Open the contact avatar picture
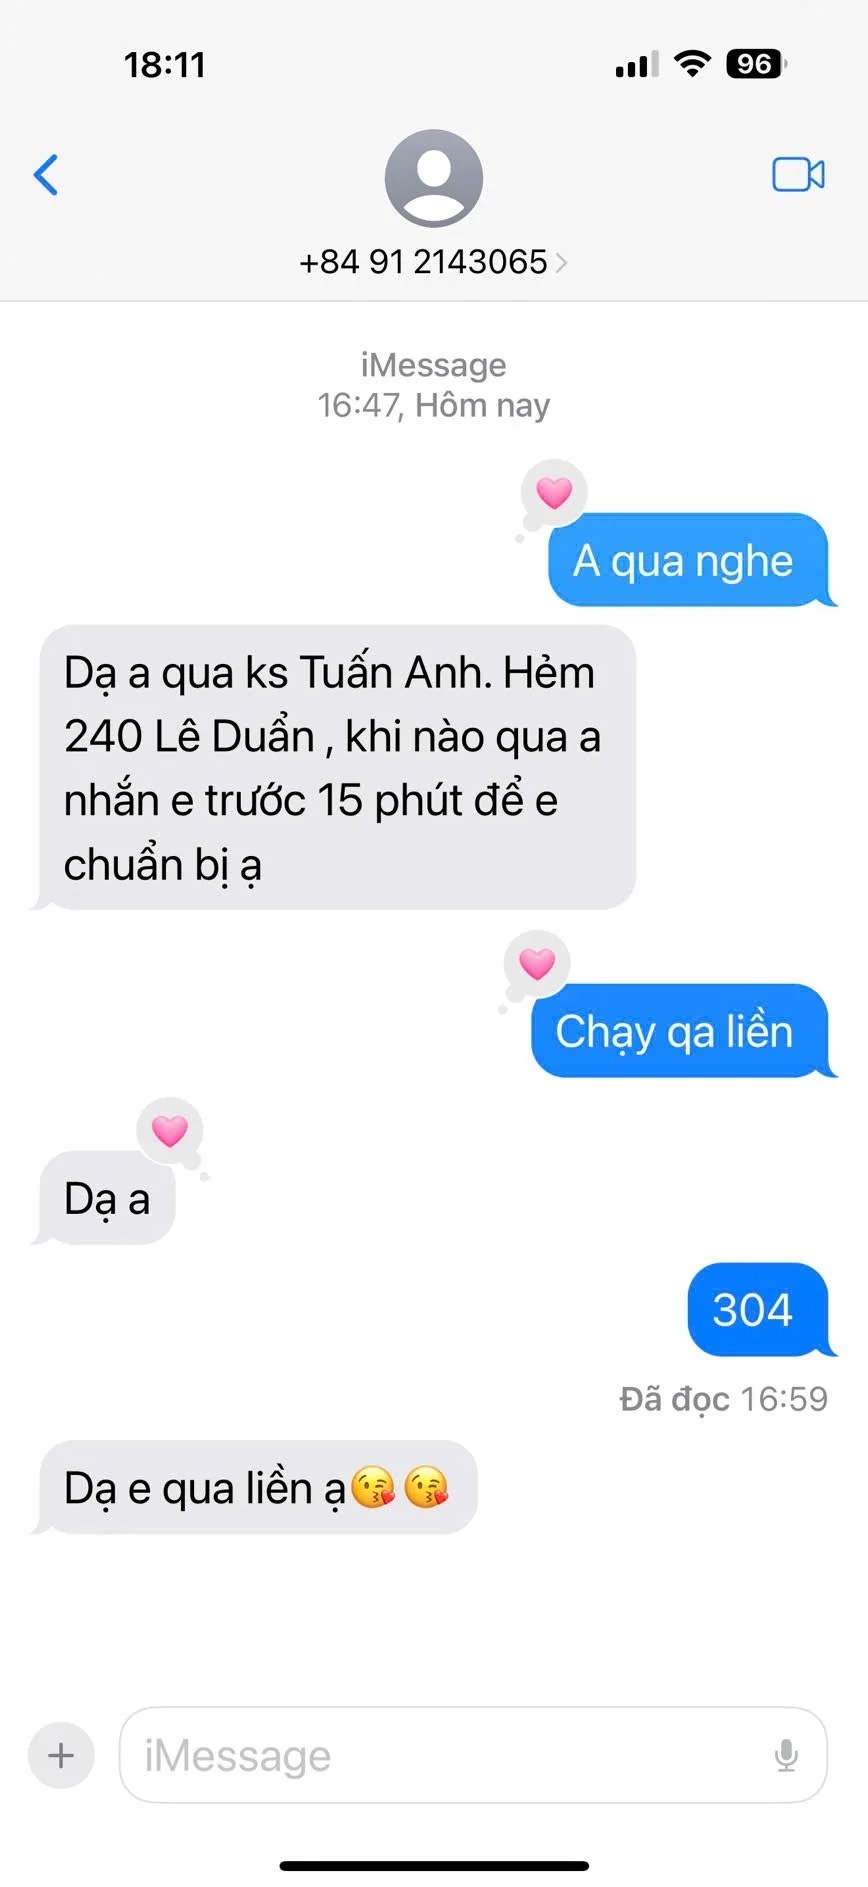 tap(434, 178)
